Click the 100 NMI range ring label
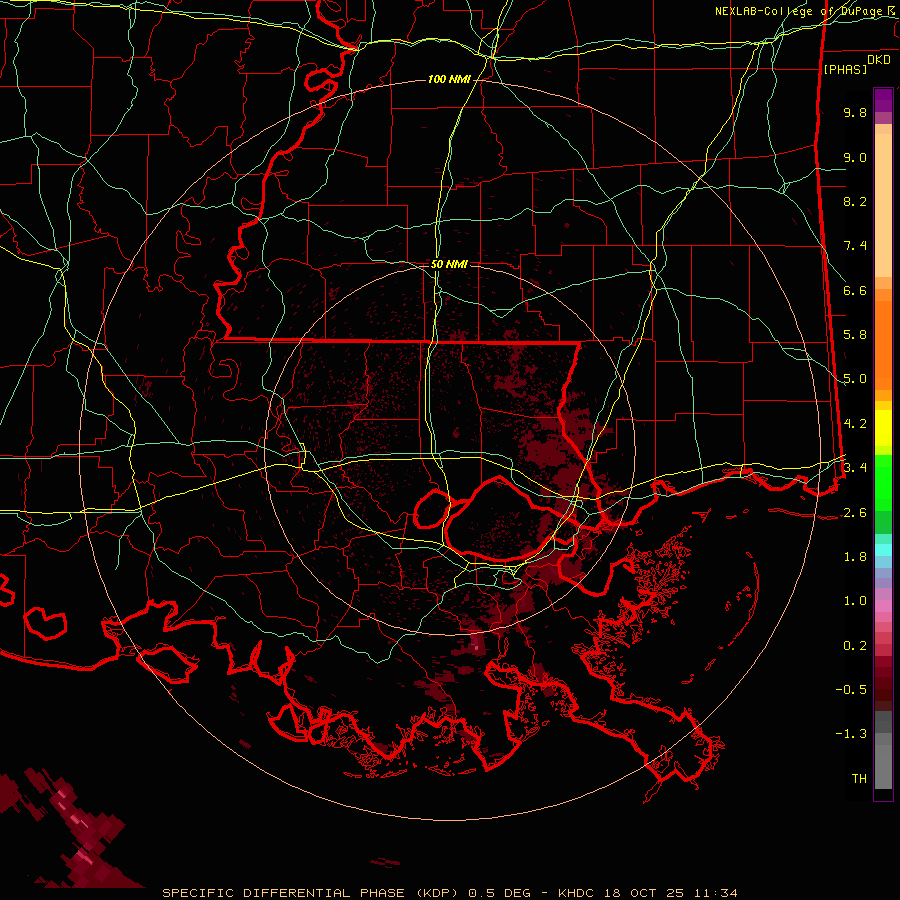900x900 pixels. (x=449, y=79)
